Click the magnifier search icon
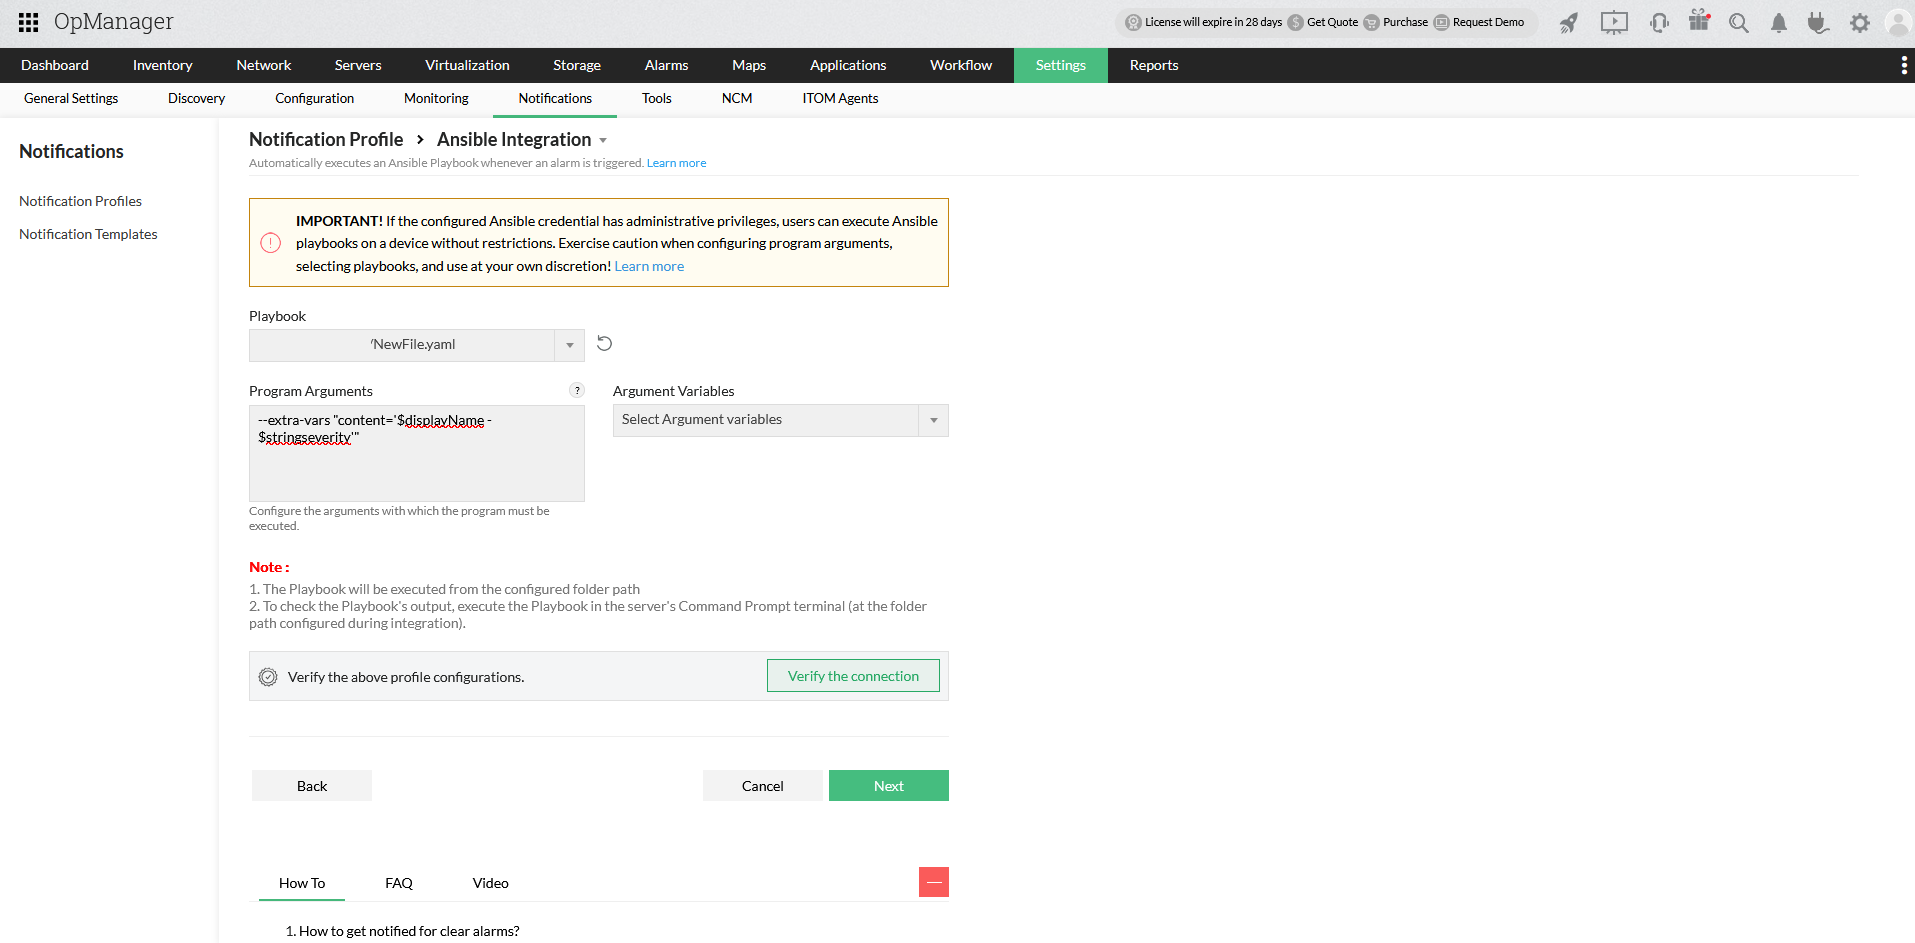Screen dimensions: 1915x943 point(1739,23)
